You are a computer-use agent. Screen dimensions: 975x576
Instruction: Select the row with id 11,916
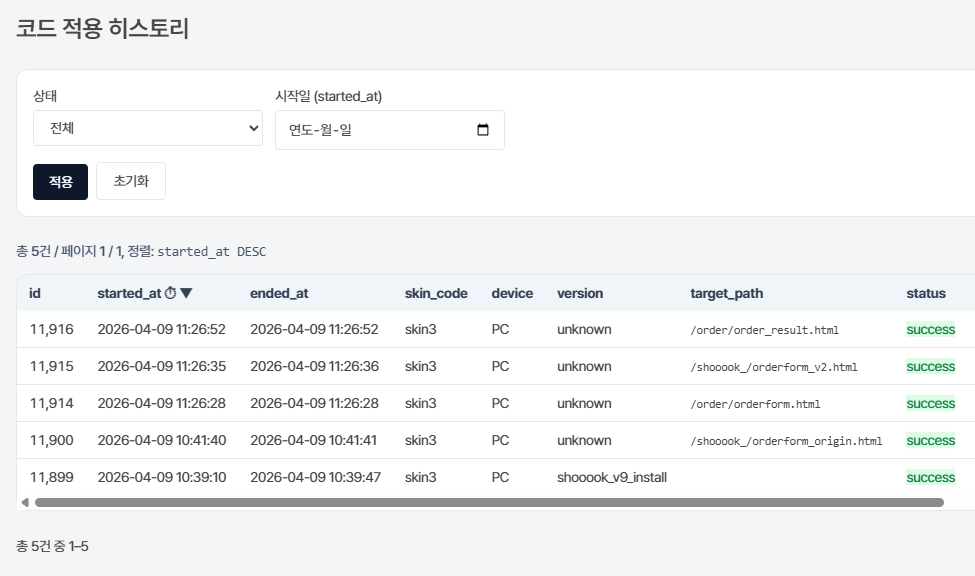coord(496,329)
